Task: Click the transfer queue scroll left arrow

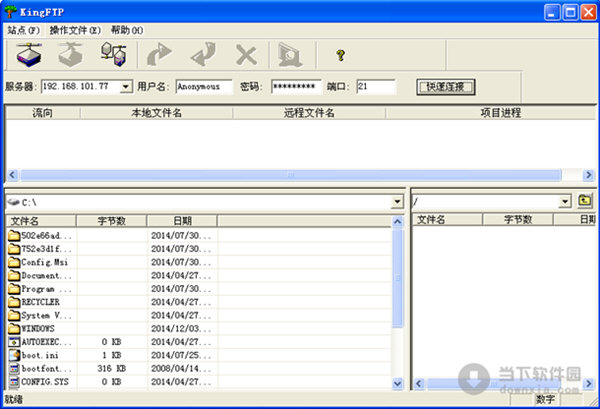Action: point(12,175)
